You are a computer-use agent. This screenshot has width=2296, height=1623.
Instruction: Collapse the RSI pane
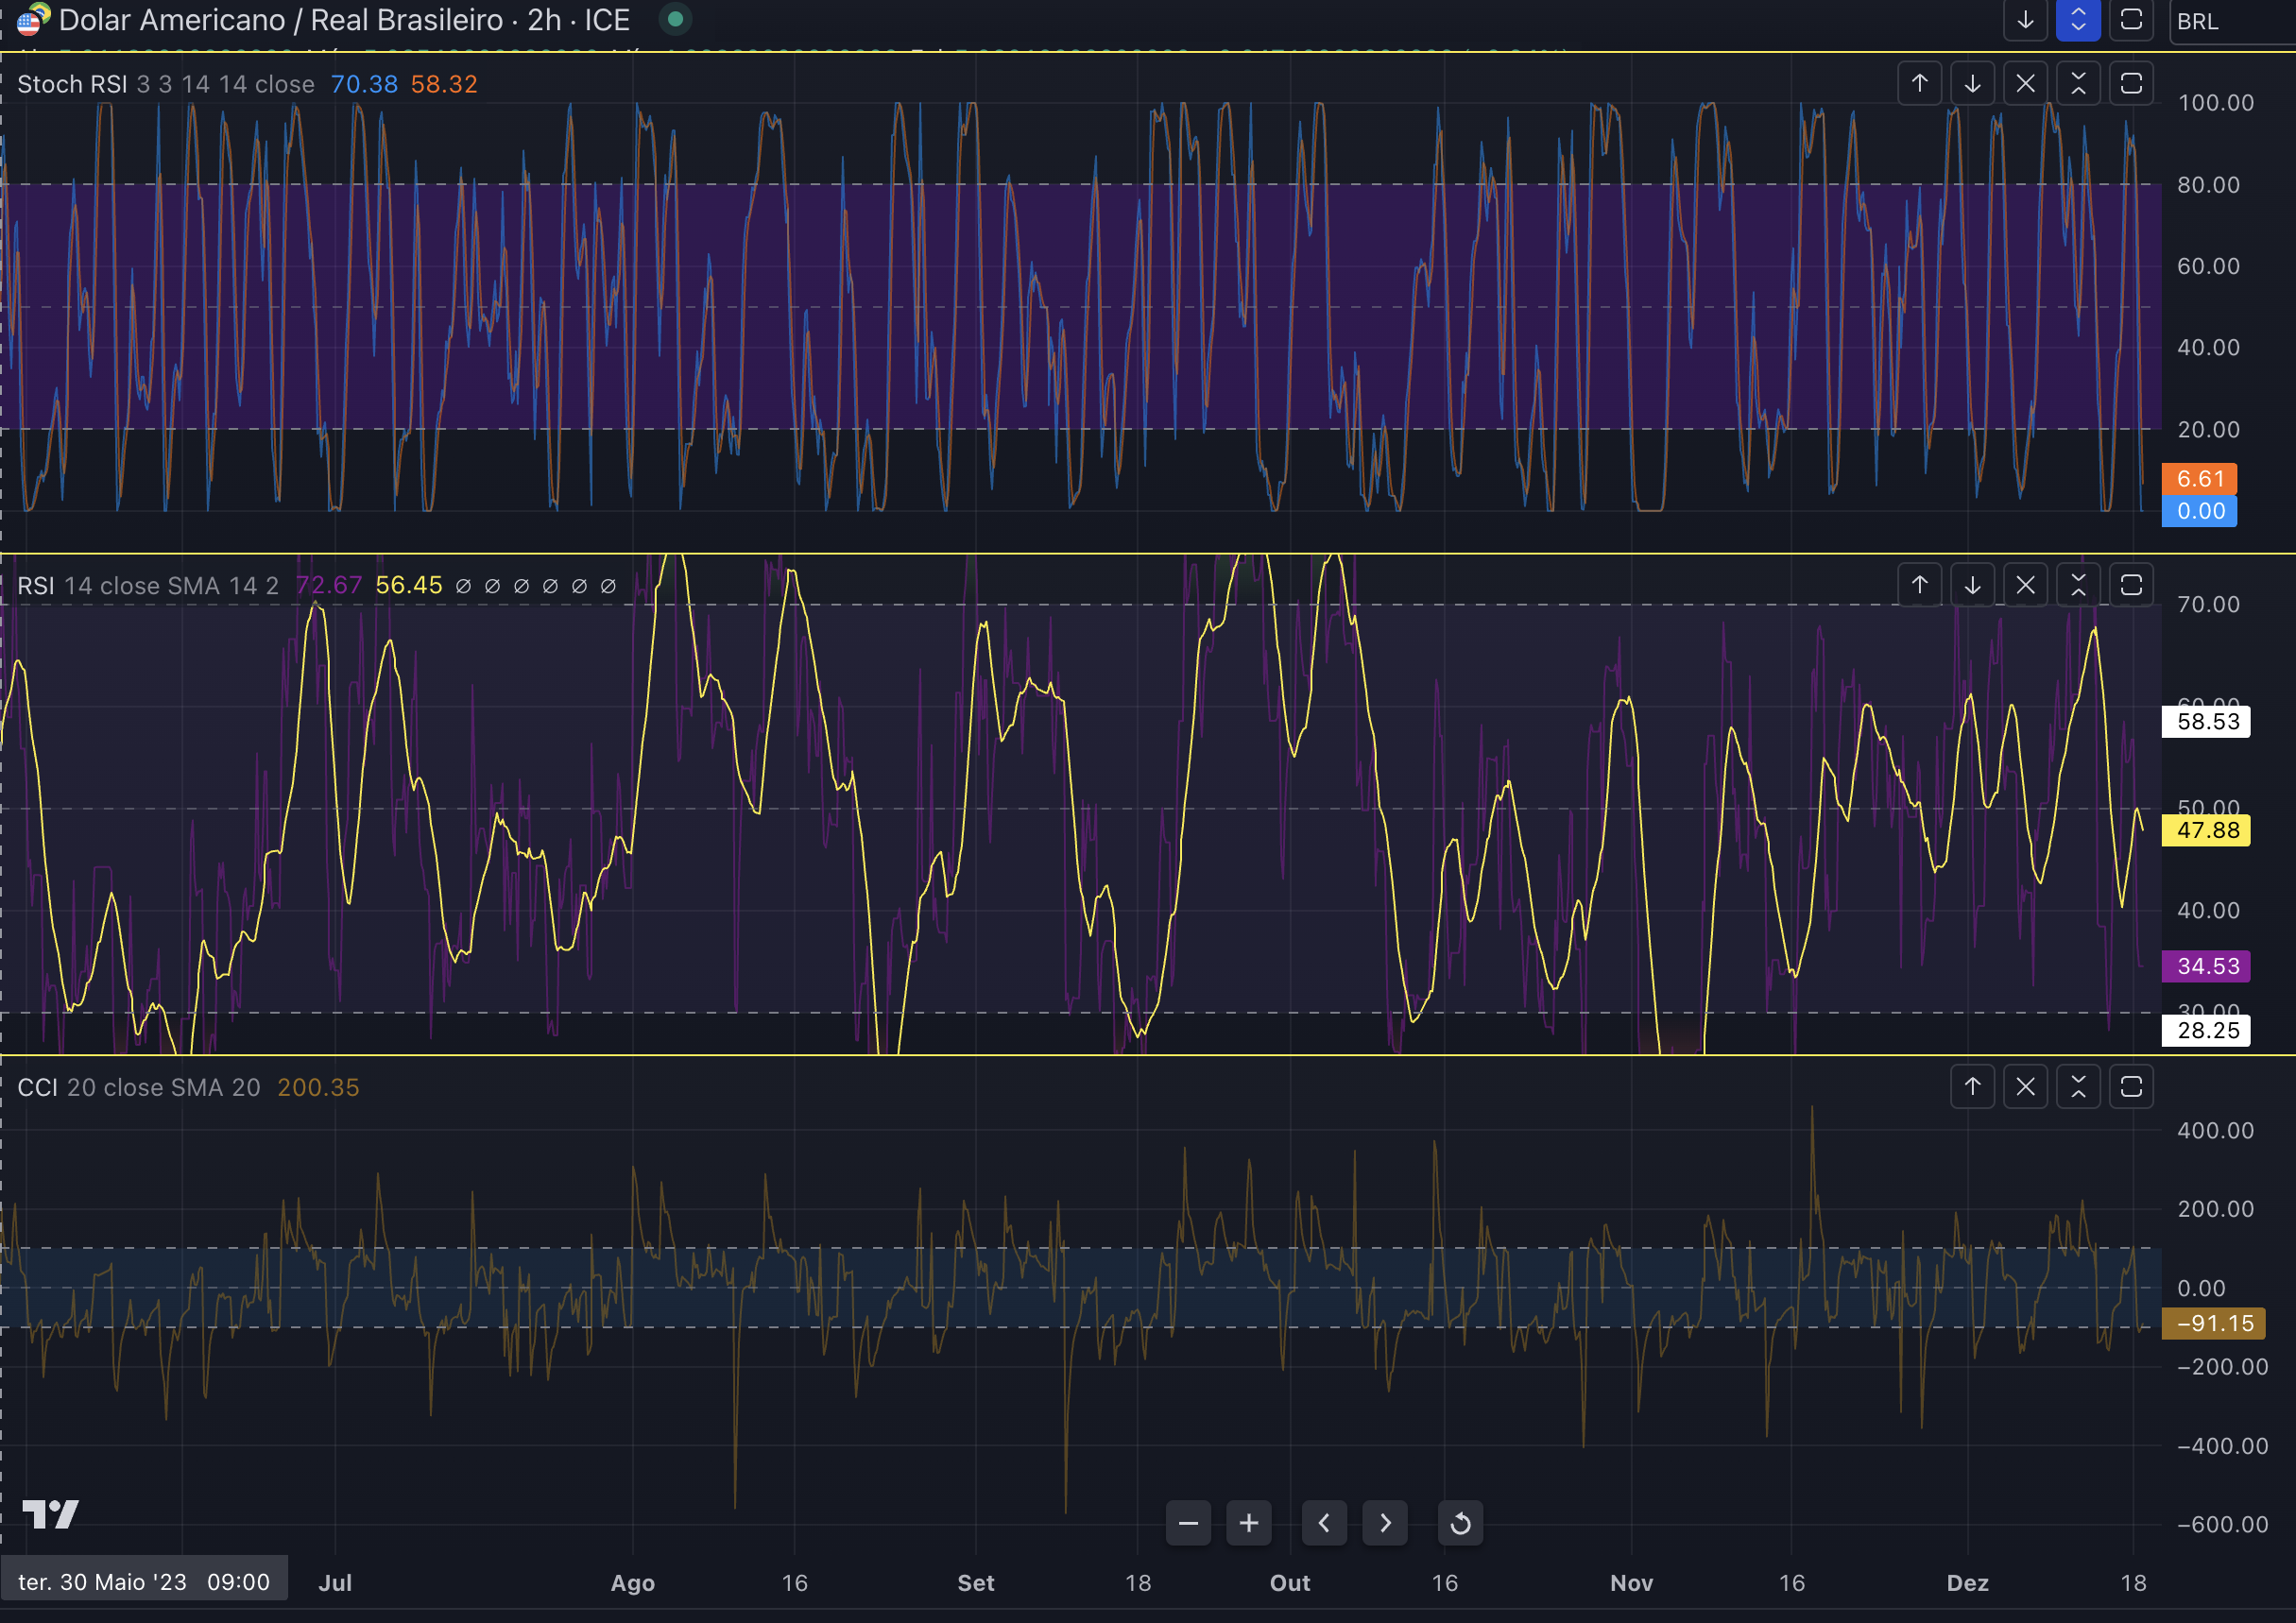click(2078, 585)
